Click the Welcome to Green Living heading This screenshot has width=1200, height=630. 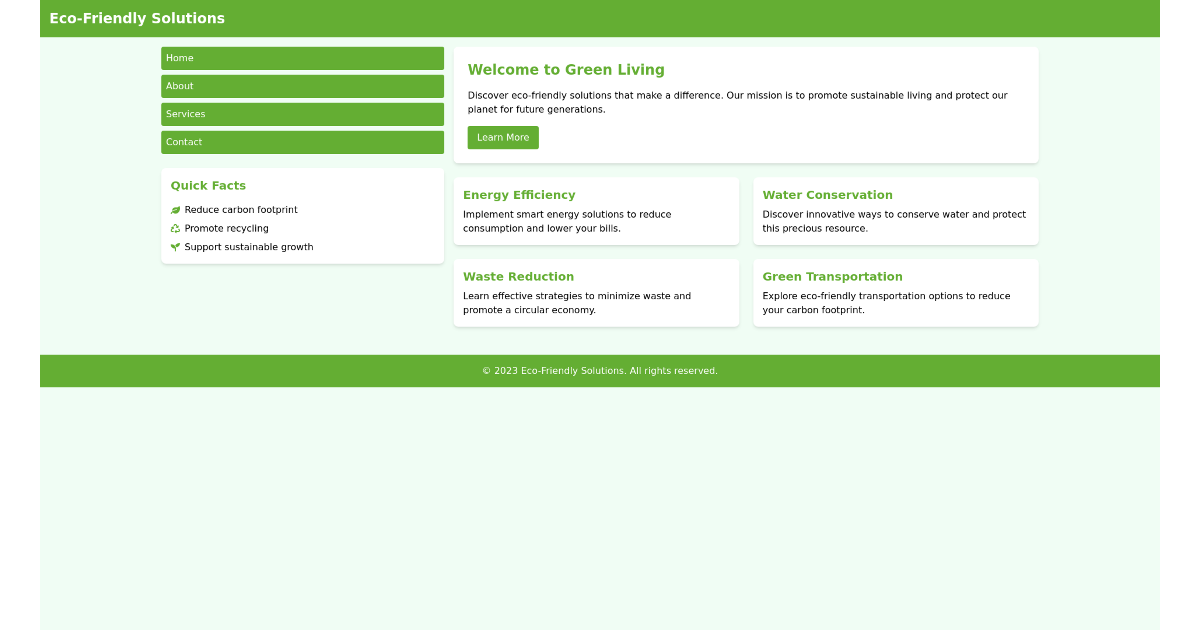click(x=566, y=69)
